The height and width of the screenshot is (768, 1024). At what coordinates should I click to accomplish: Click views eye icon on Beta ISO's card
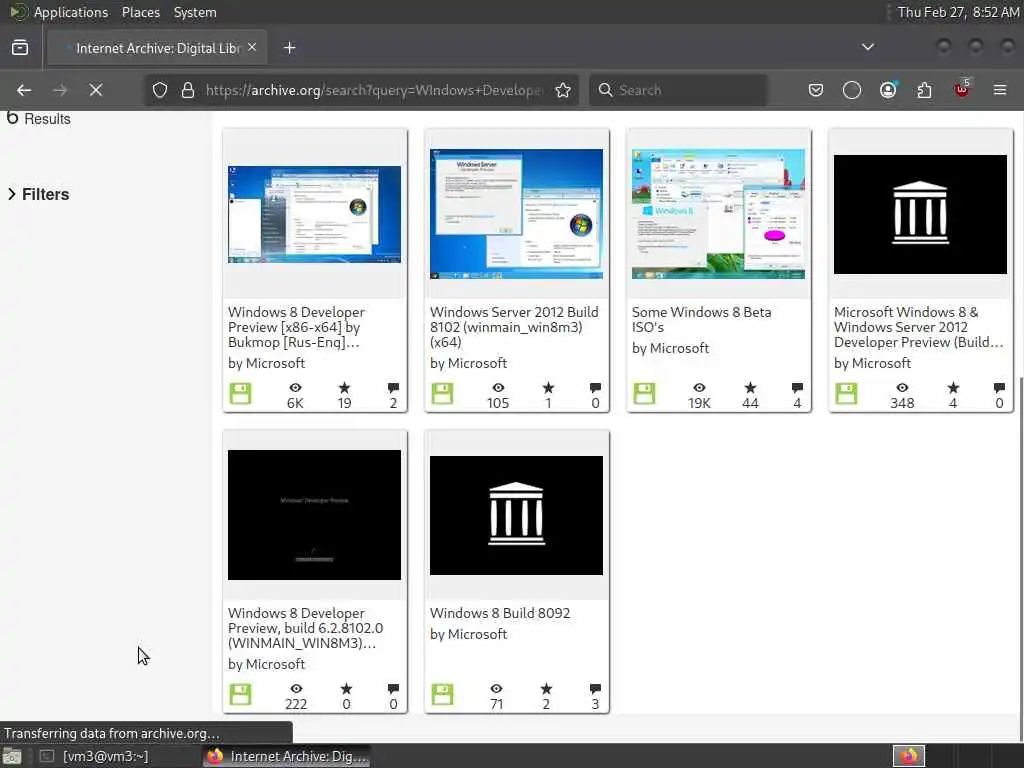[x=699, y=388]
